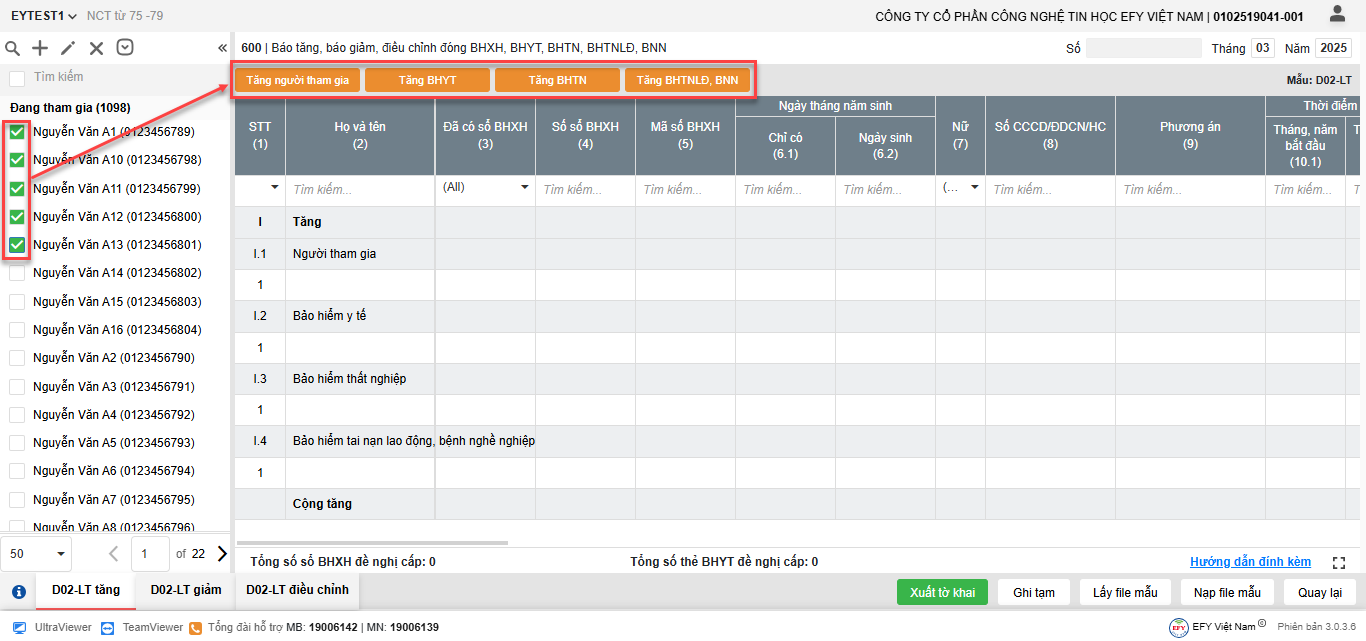1366x641 pixels.
Task: Tick the Nguyễn Văn A2 checkbox
Action: [17, 358]
